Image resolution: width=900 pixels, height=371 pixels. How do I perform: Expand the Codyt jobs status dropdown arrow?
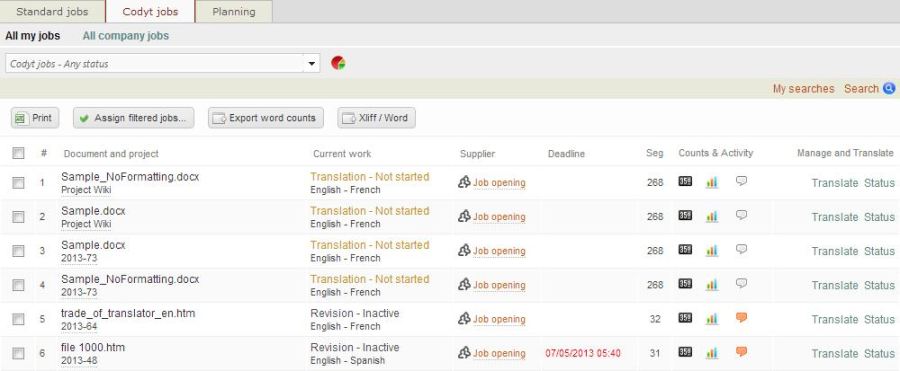(312, 63)
